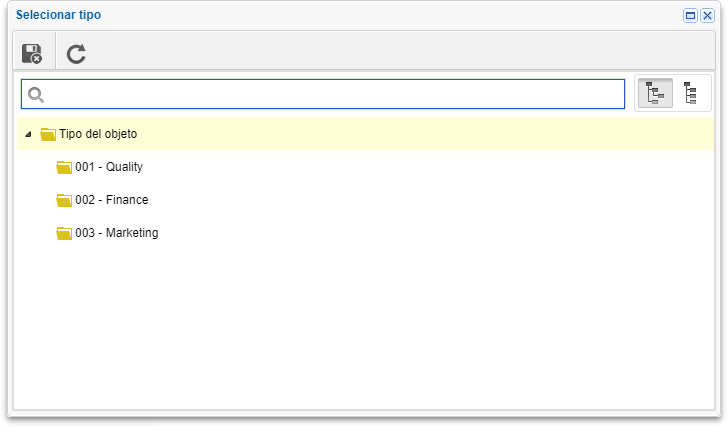
Task: Select the 002 - Finance folder icon
Action: (x=64, y=200)
